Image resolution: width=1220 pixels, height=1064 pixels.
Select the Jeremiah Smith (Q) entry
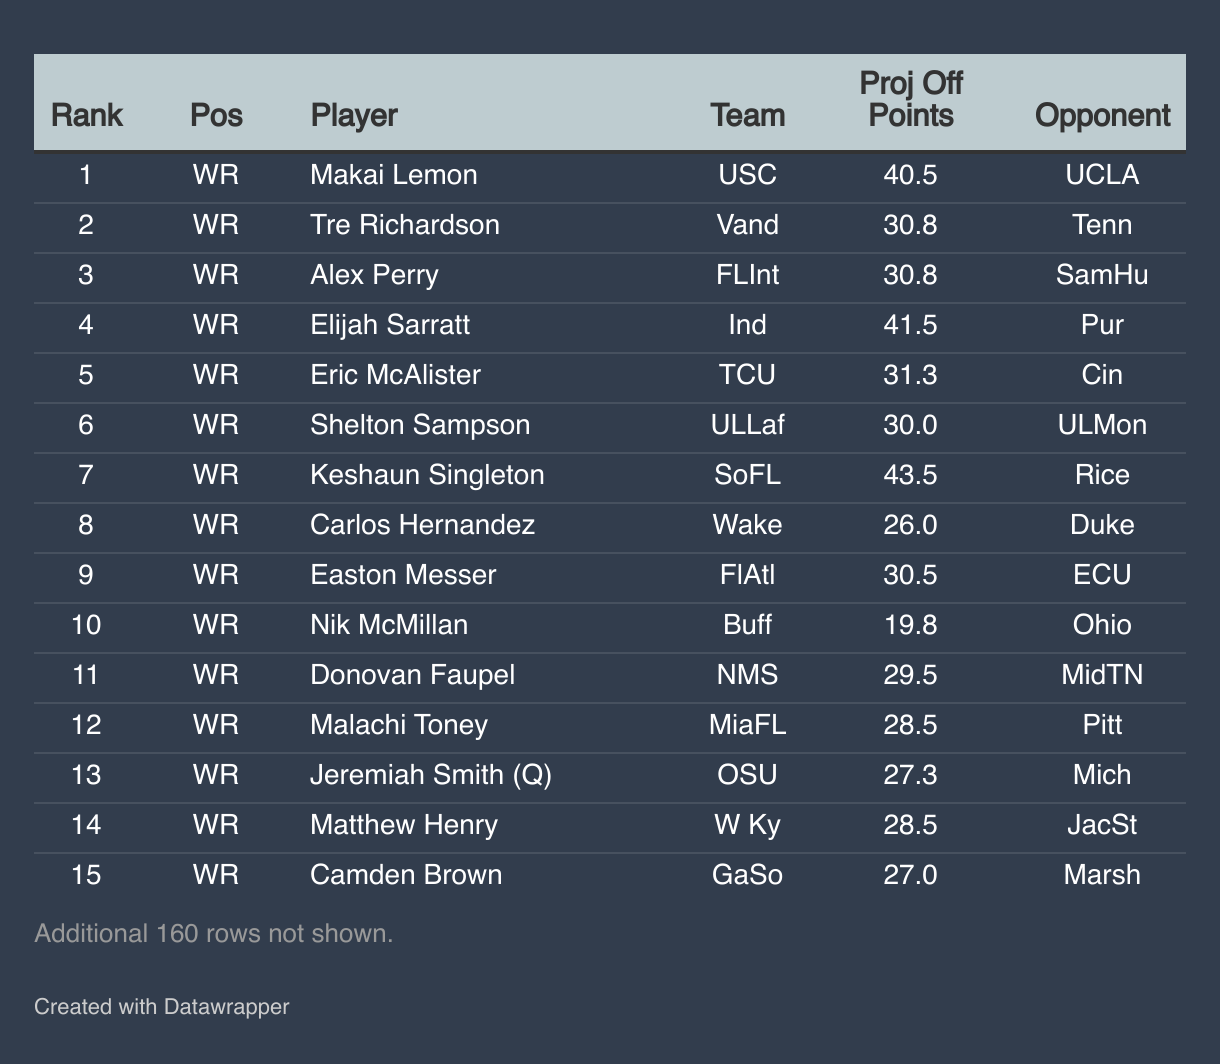click(x=431, y=775)
